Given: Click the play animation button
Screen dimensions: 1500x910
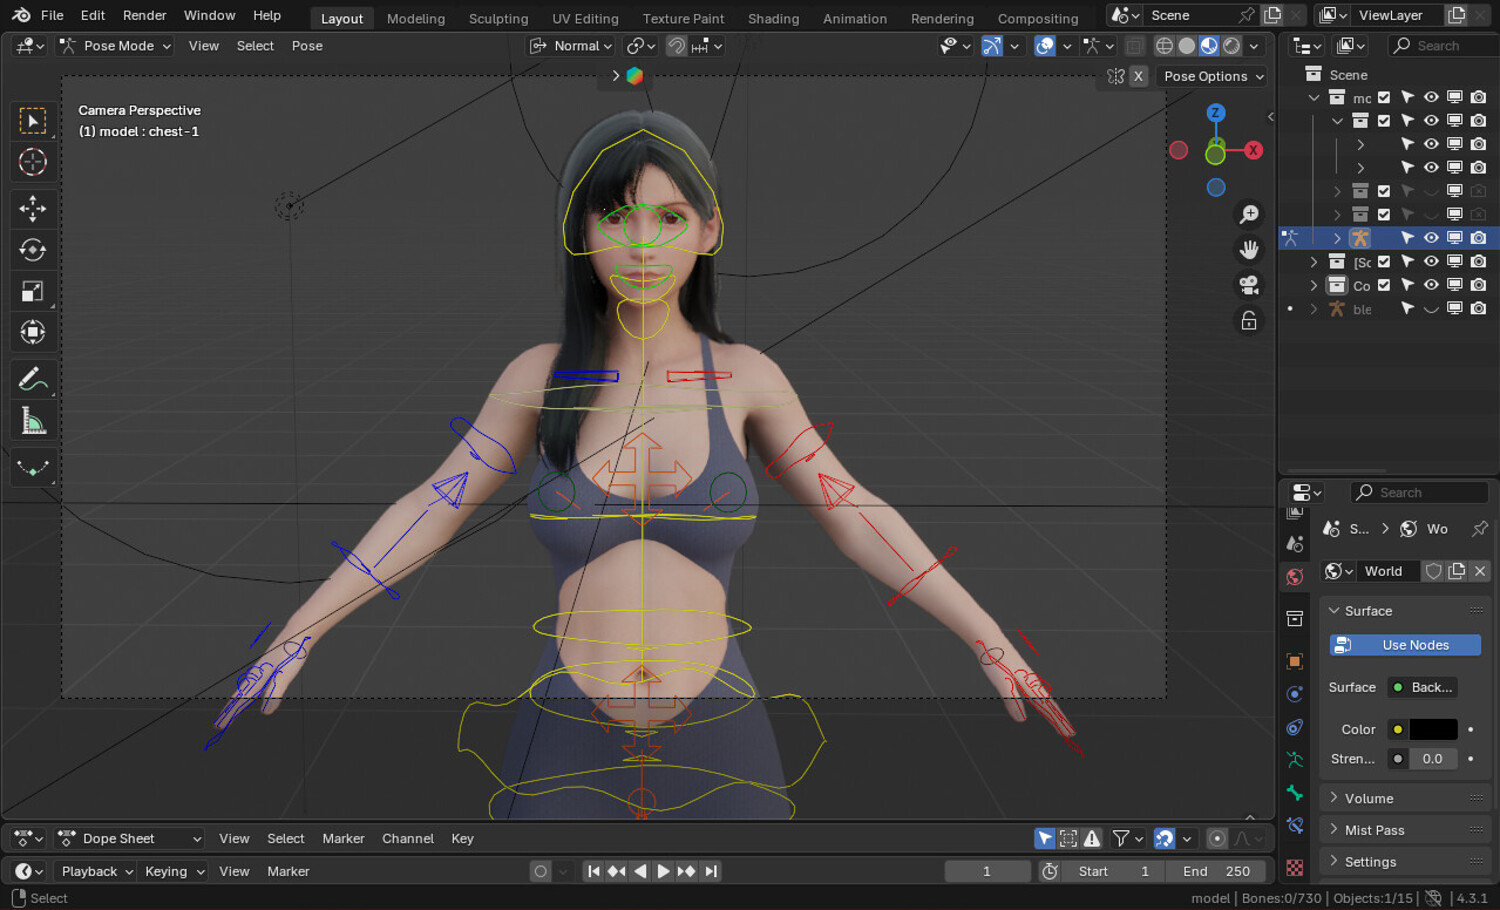Looking at the screenshot, I should (663, 871).
